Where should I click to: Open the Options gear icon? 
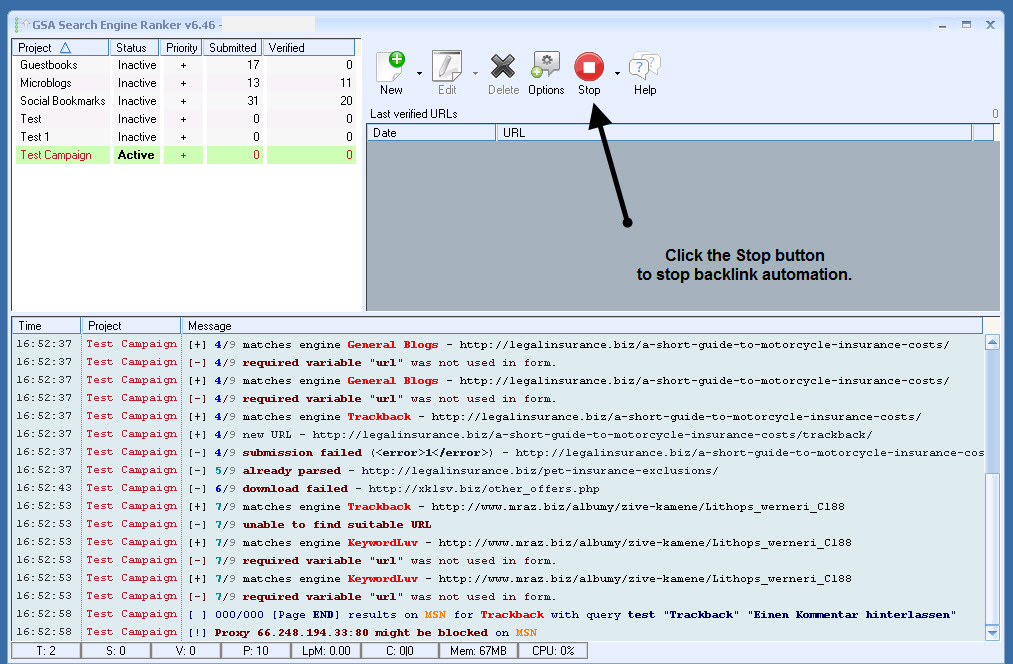pos(546,68)
